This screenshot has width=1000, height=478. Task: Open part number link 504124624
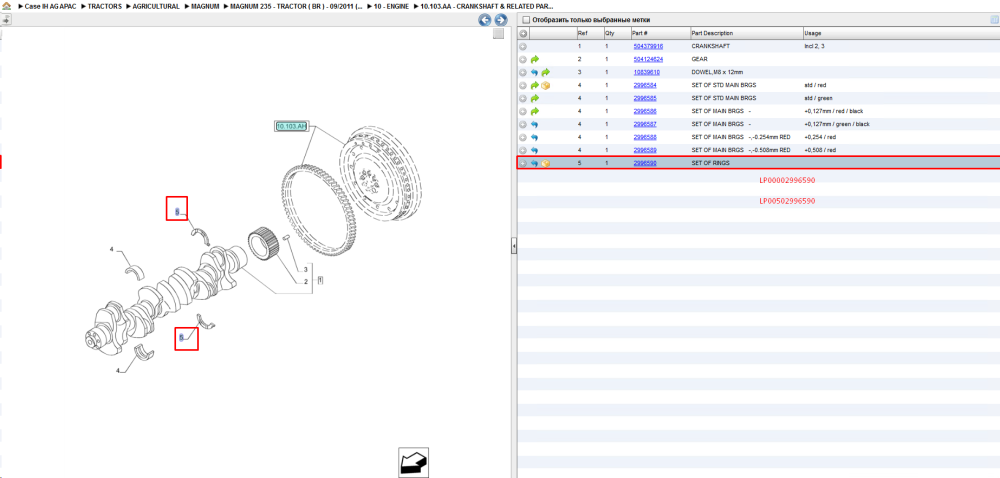648,59
